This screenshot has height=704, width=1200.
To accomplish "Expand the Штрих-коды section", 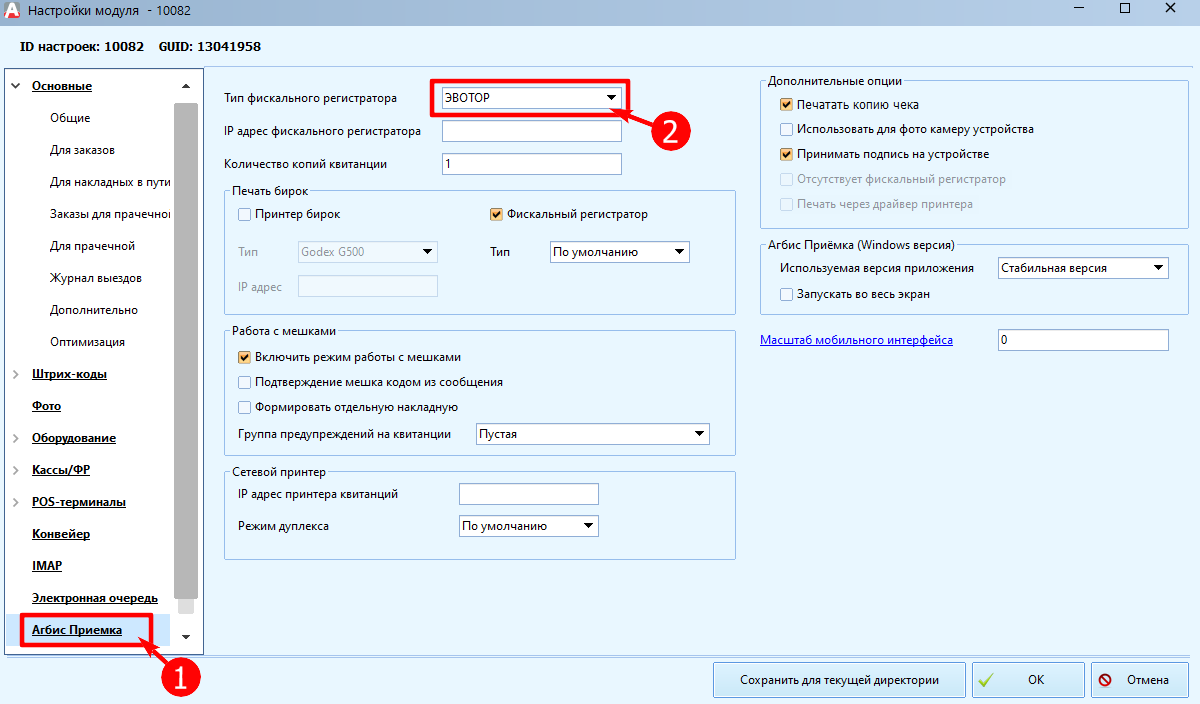I will click(x=16, y=374).
